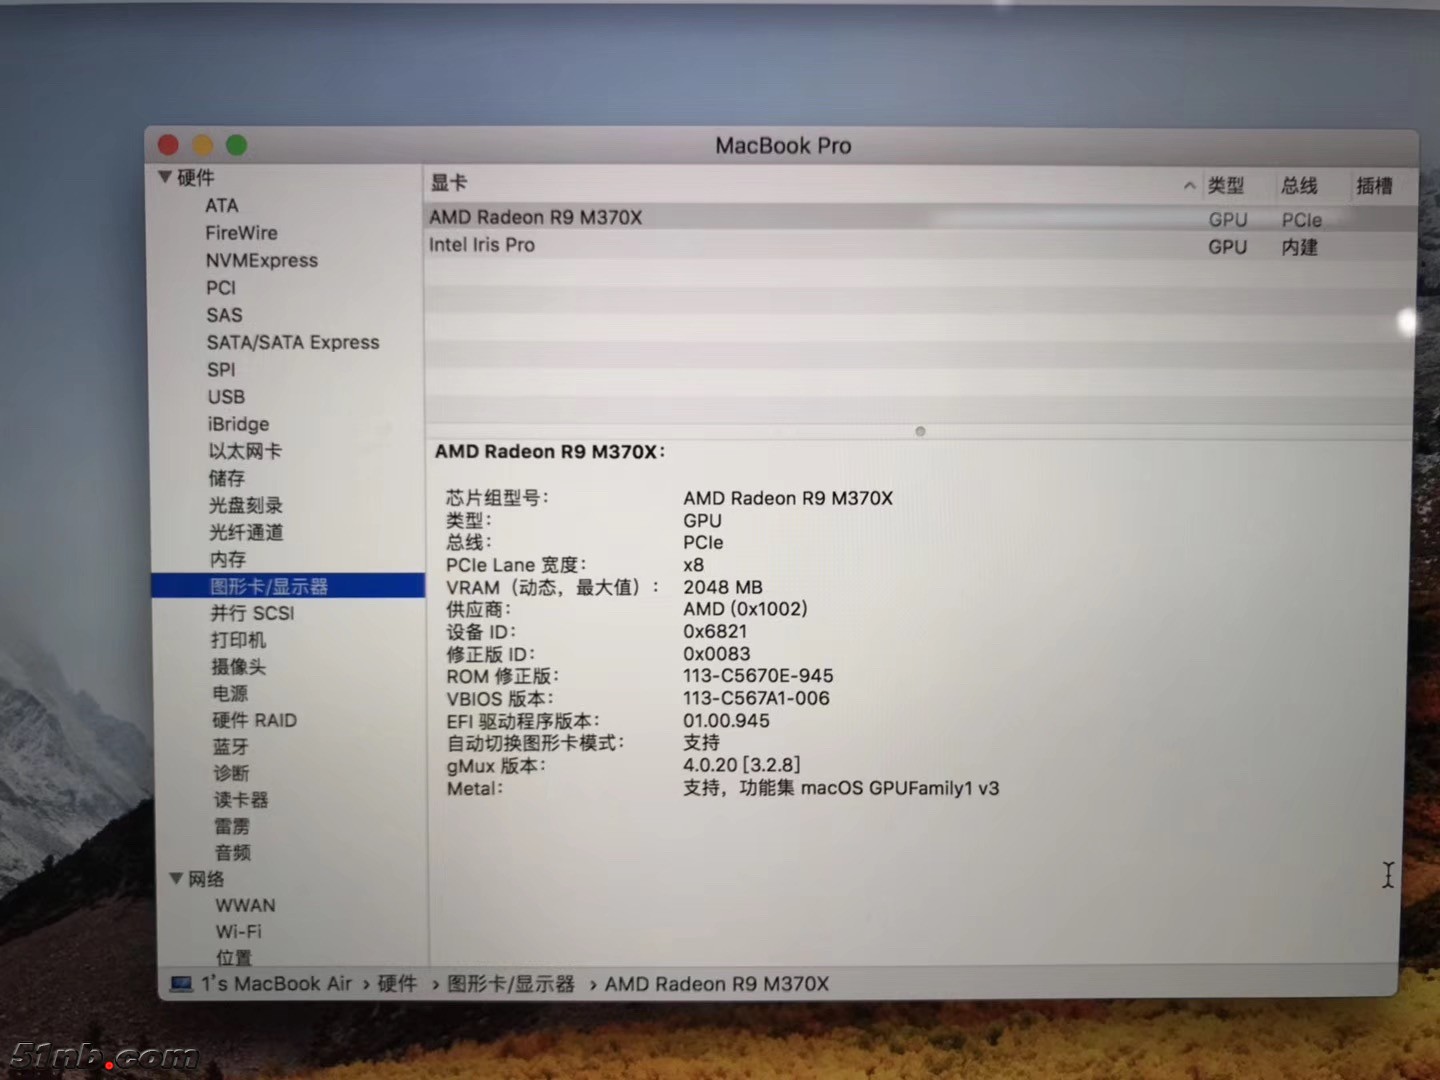1440x1080 pixels.
Task: Click the revision ID value 0x0083
Action: point(716,654)
